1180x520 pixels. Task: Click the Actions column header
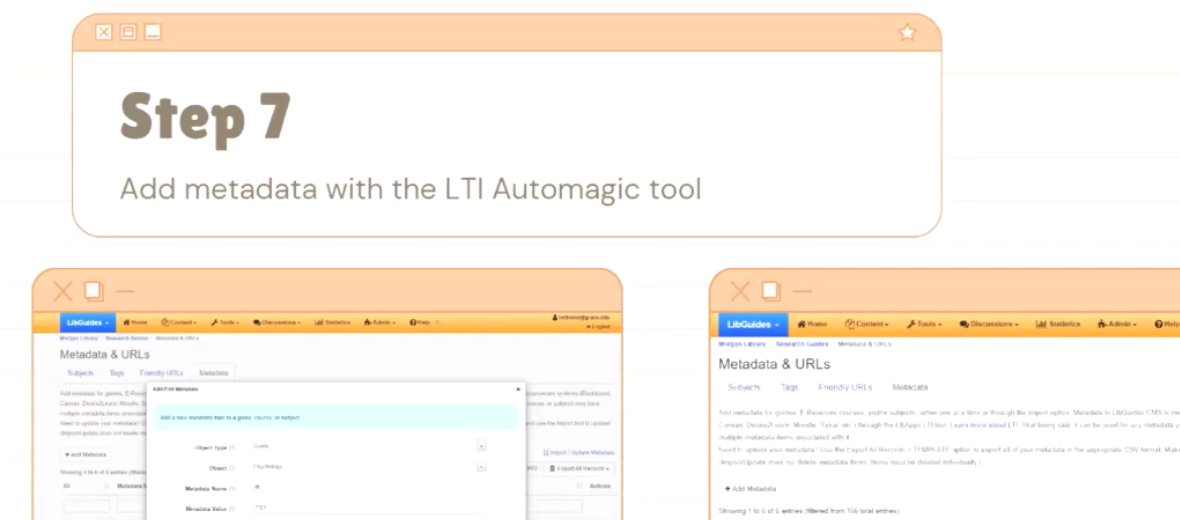click(600, 486)
